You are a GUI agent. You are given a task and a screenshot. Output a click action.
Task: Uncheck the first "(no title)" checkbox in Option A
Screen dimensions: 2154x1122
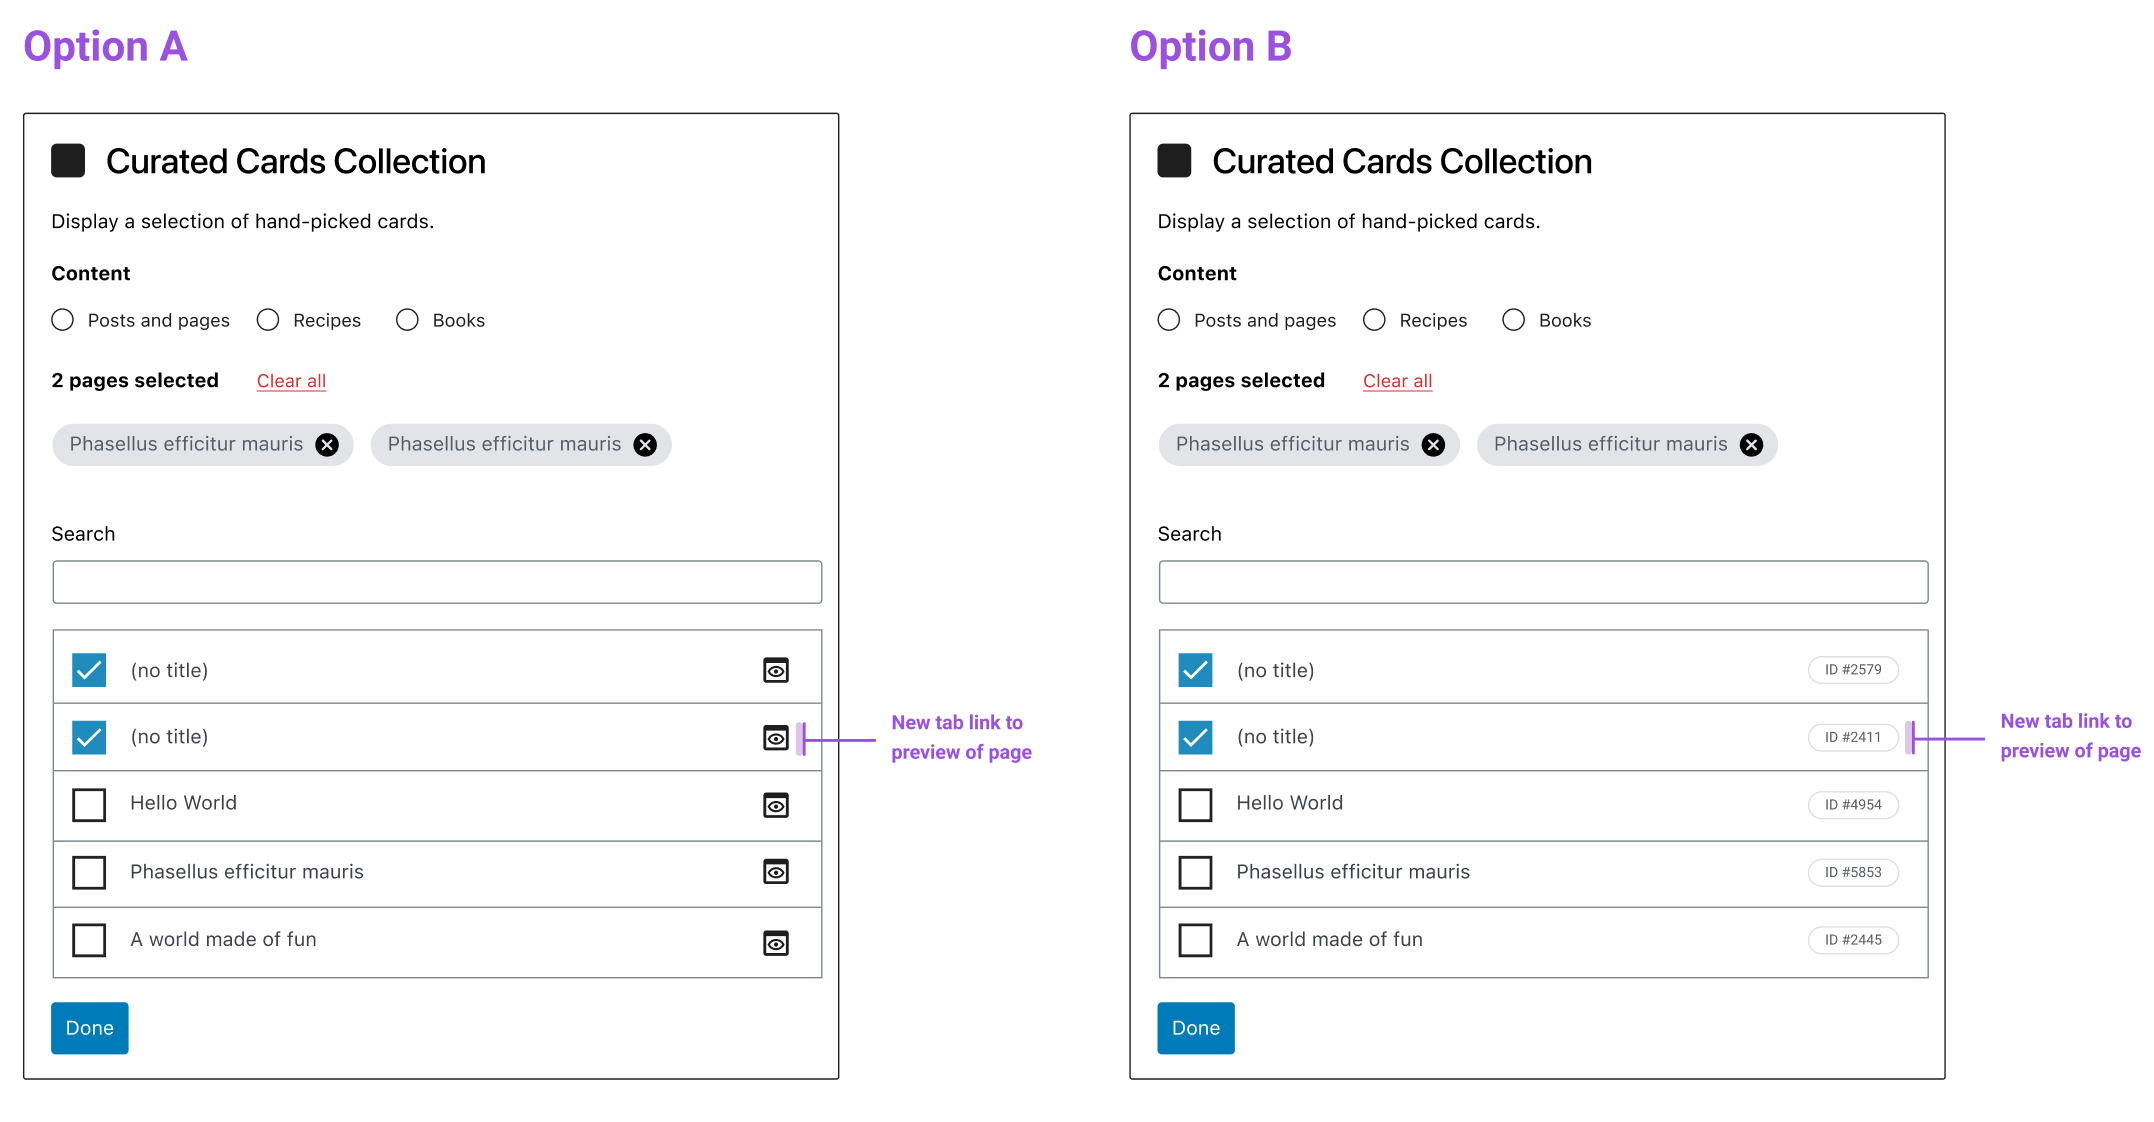89,670
